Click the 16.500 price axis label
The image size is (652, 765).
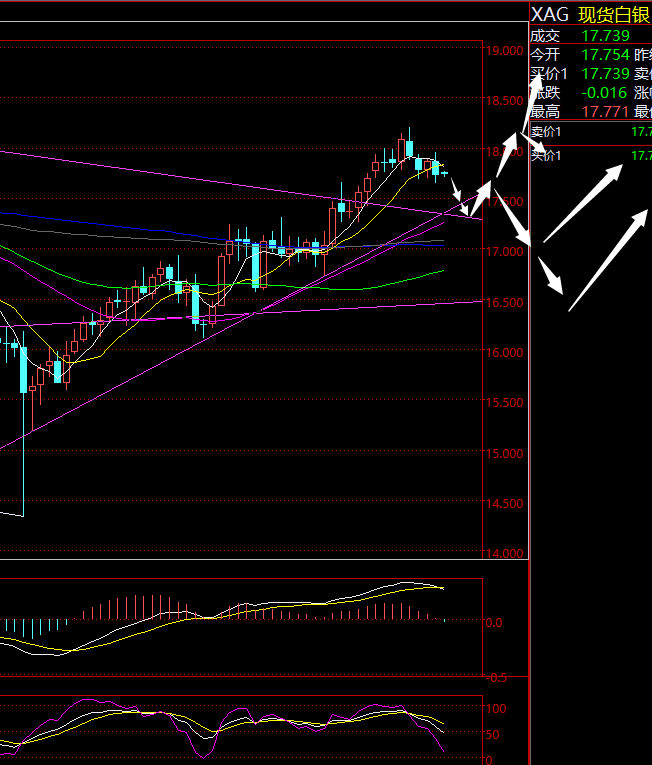click(x=504, y=302)
